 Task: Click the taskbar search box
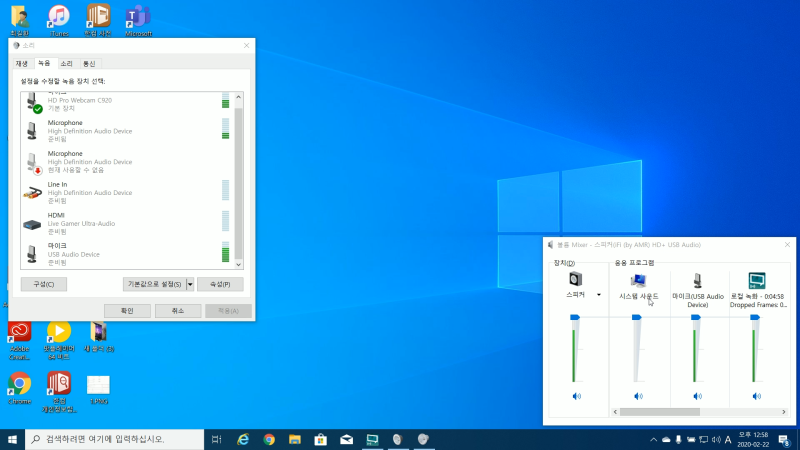tap(114, 439)
